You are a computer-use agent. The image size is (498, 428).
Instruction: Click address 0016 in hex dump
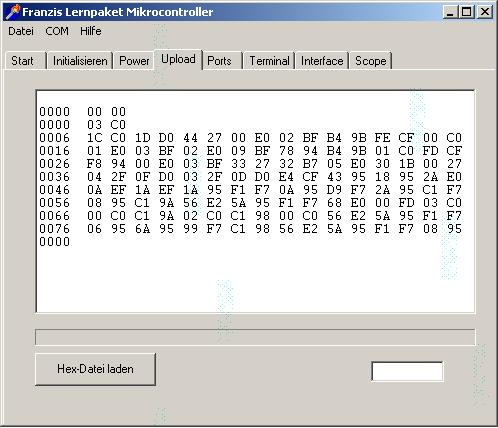click(x=55, y=151)
